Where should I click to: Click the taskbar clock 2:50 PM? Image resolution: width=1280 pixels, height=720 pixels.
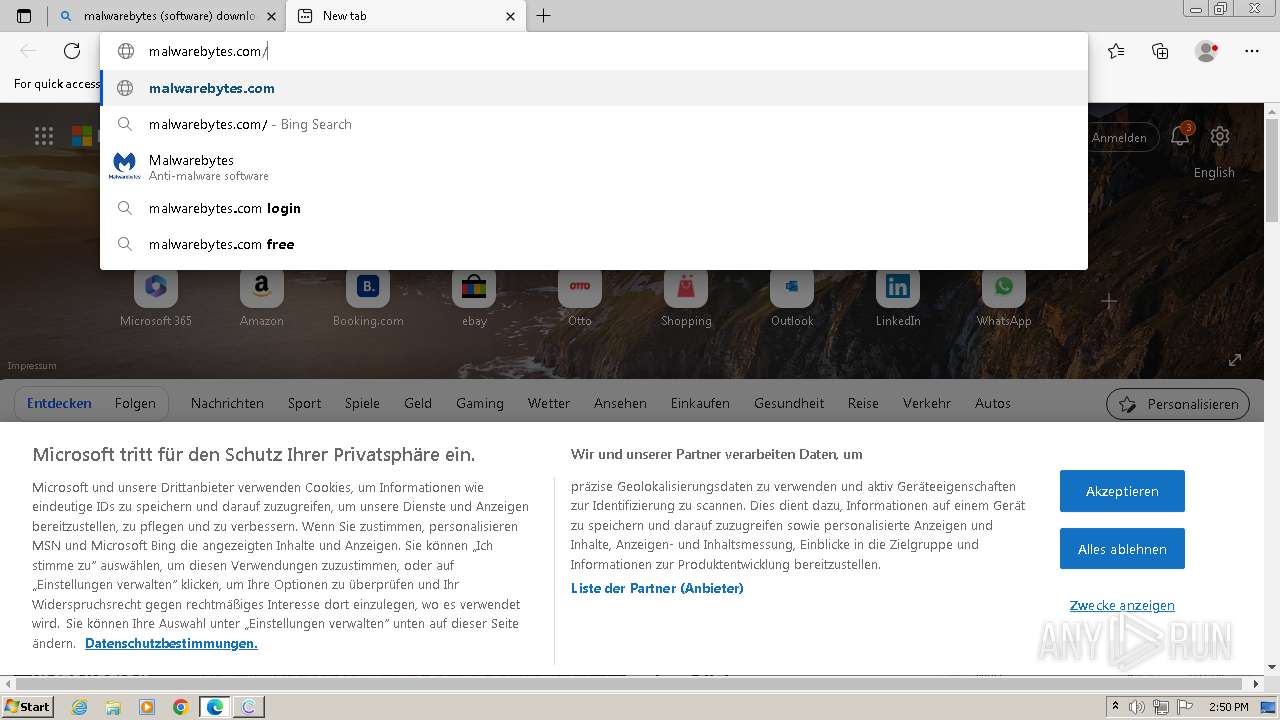(1228, 707)
